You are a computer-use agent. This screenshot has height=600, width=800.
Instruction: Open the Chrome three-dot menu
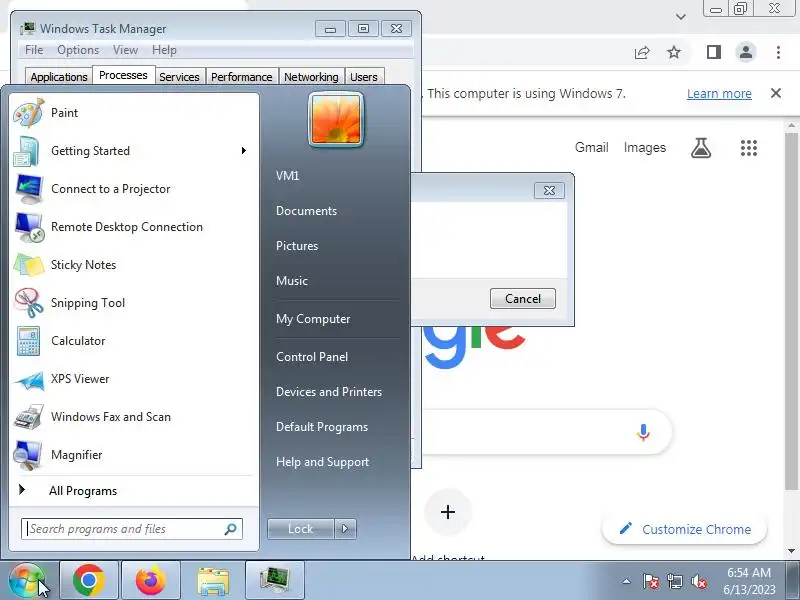778,52
